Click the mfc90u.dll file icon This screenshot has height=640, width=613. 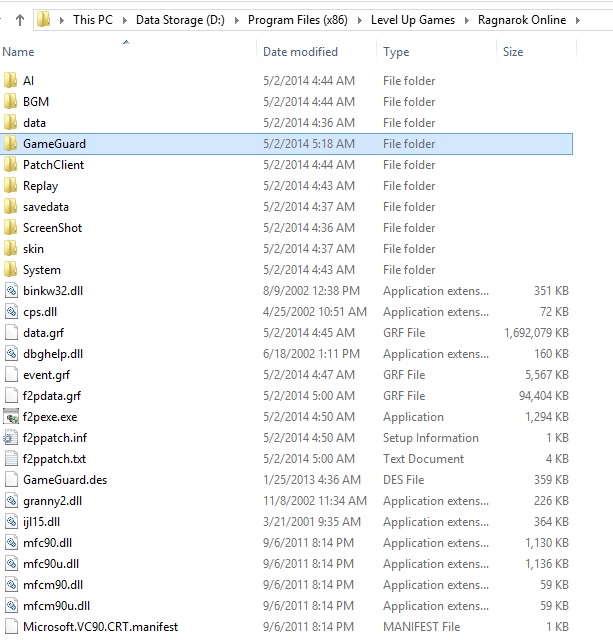(11, 564)
